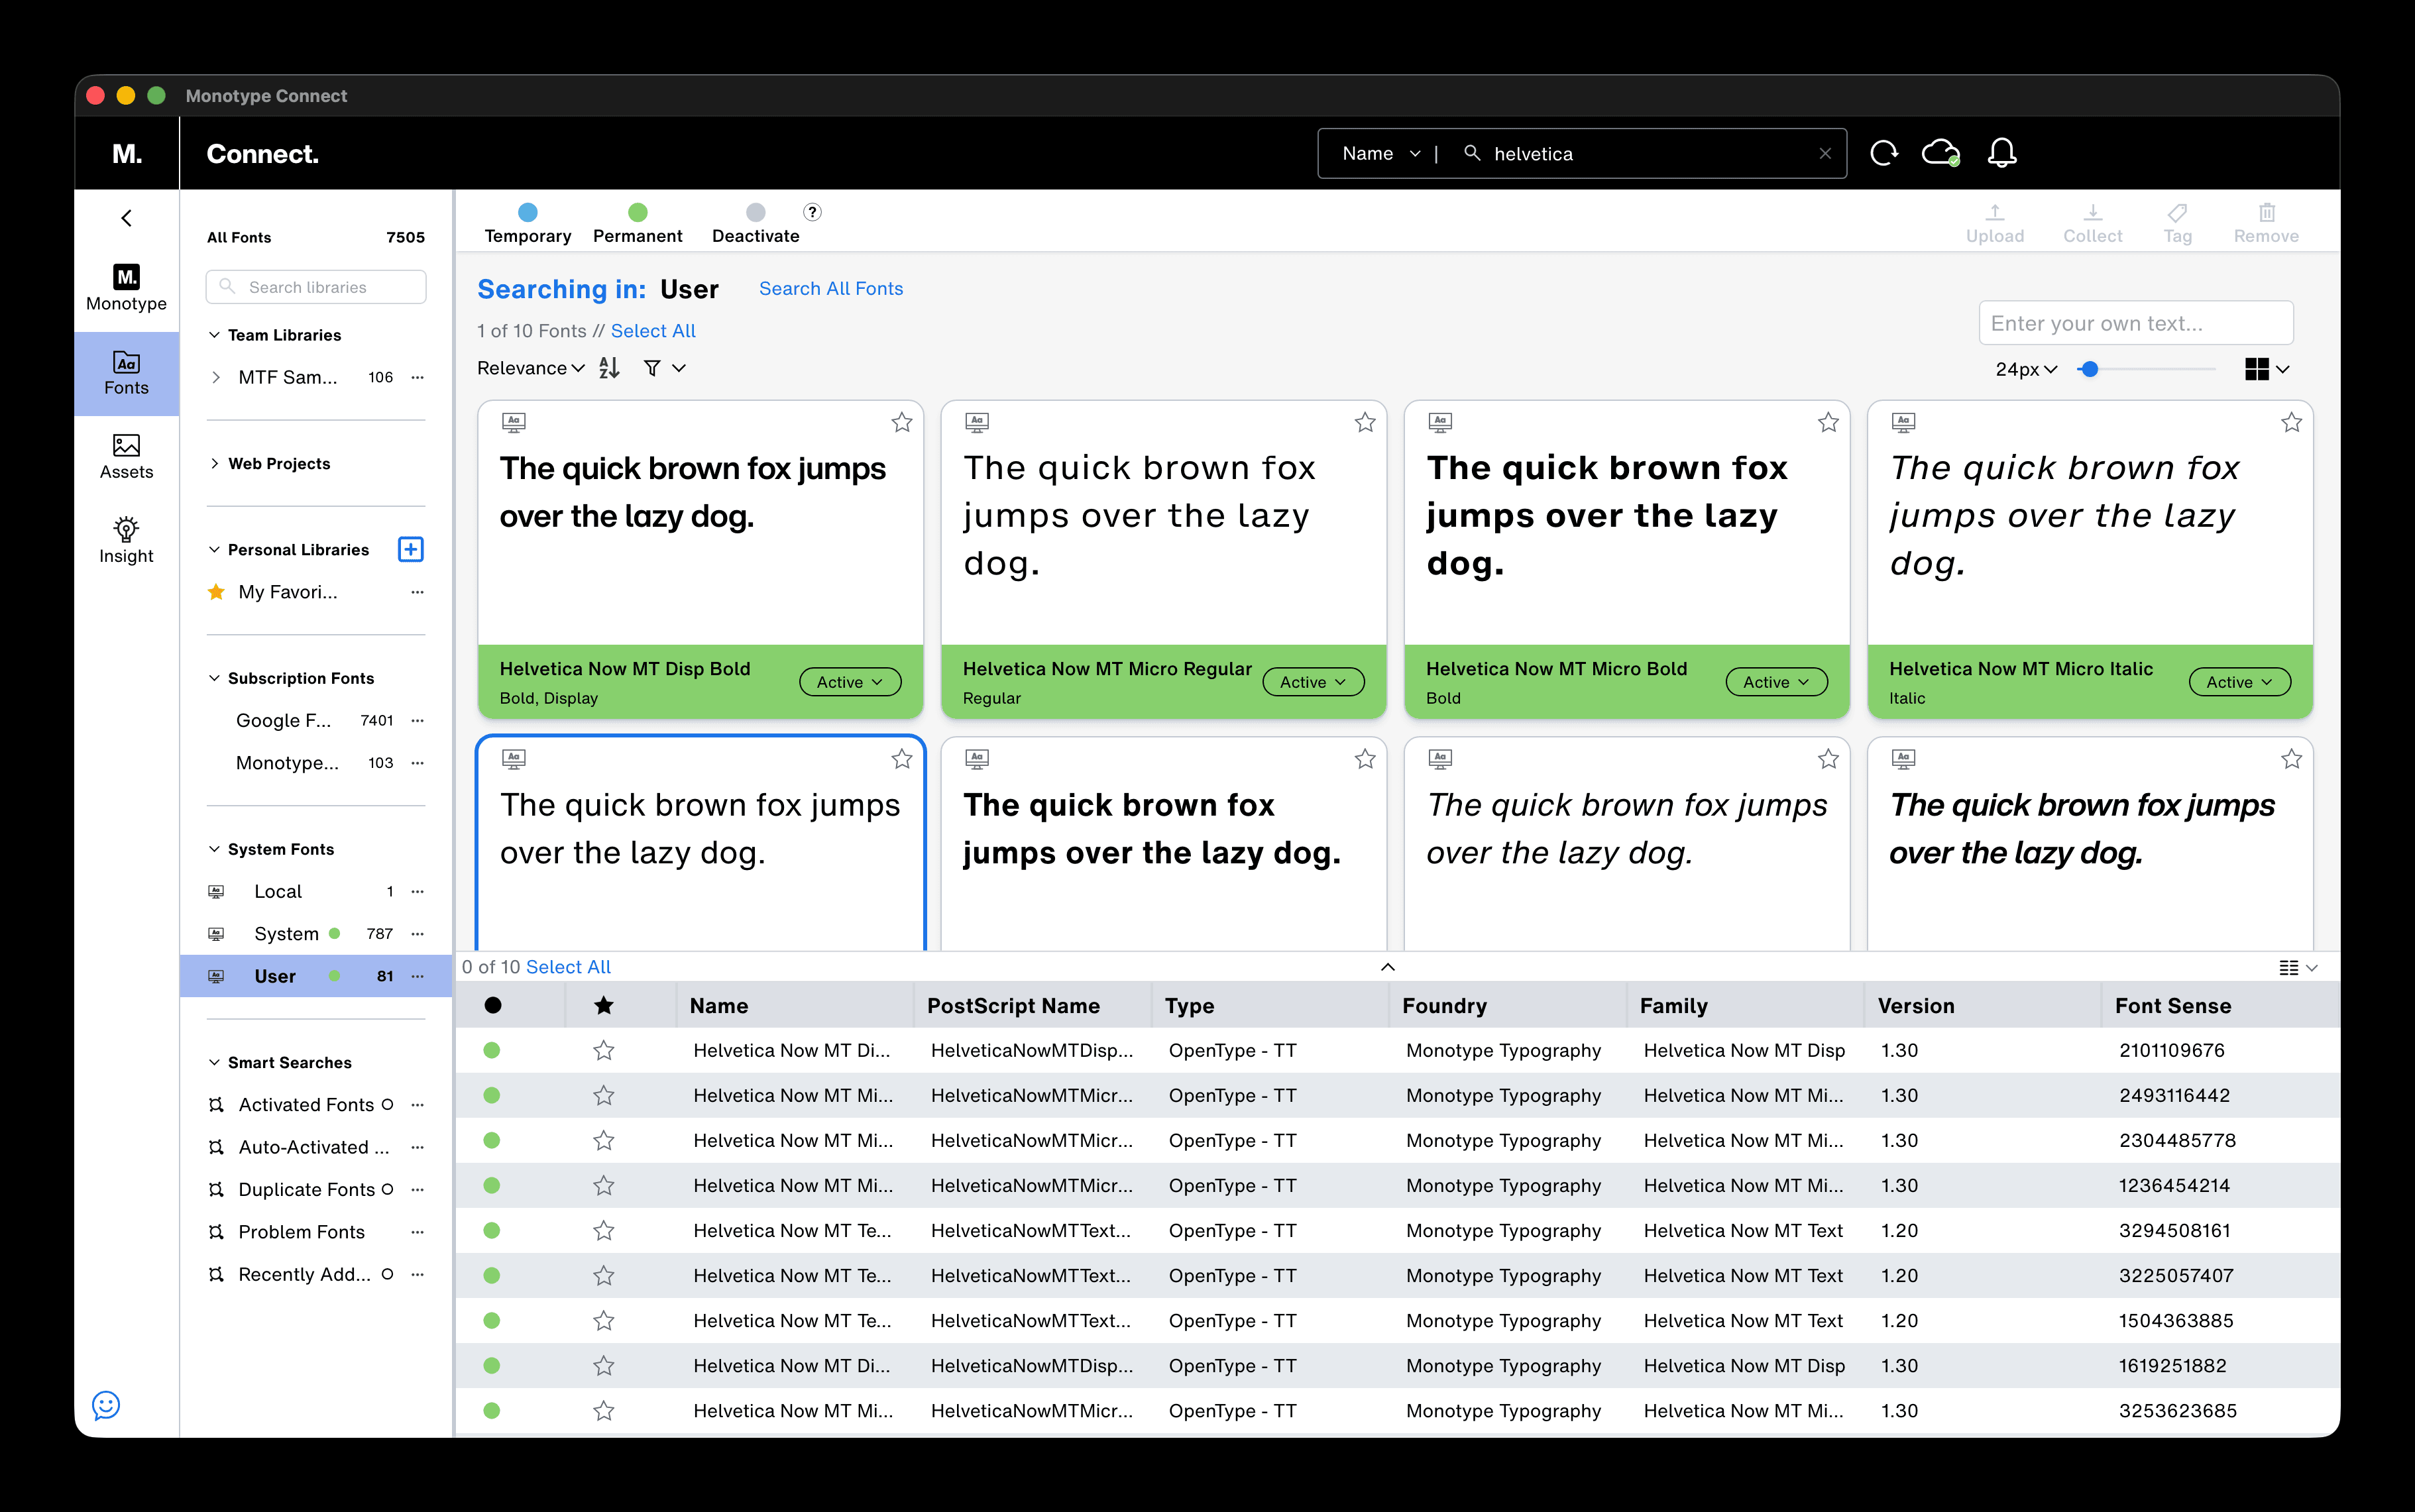
Task: Click the add personal library plus icon
Action: (410, 549)
